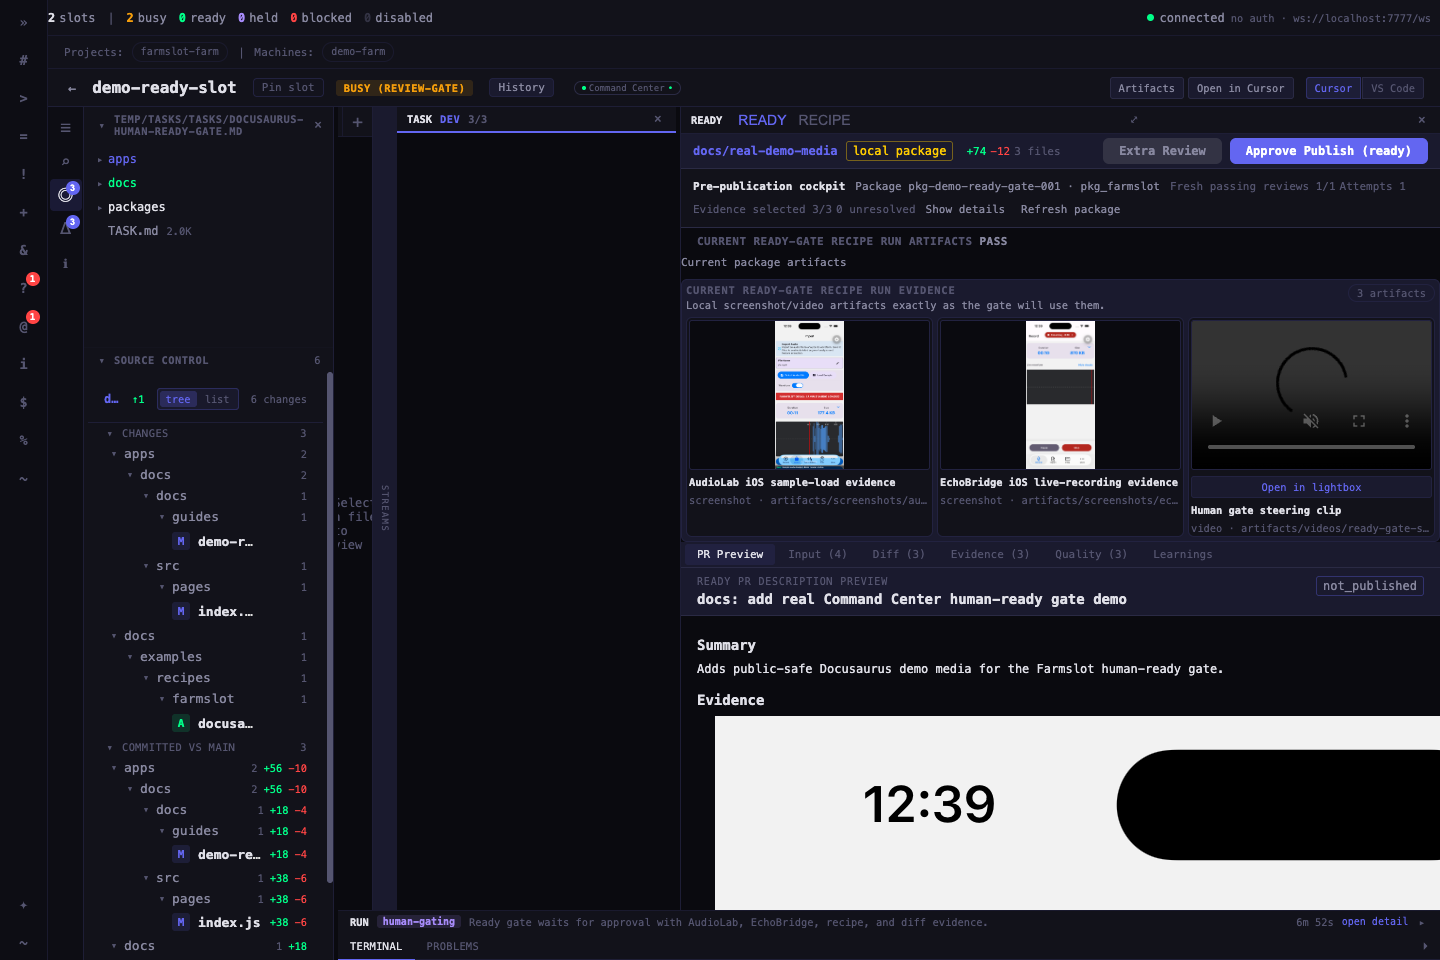Screen dimensions: 1440x960
Task: Select VS Code as the editor
Action: [1392, 88]
